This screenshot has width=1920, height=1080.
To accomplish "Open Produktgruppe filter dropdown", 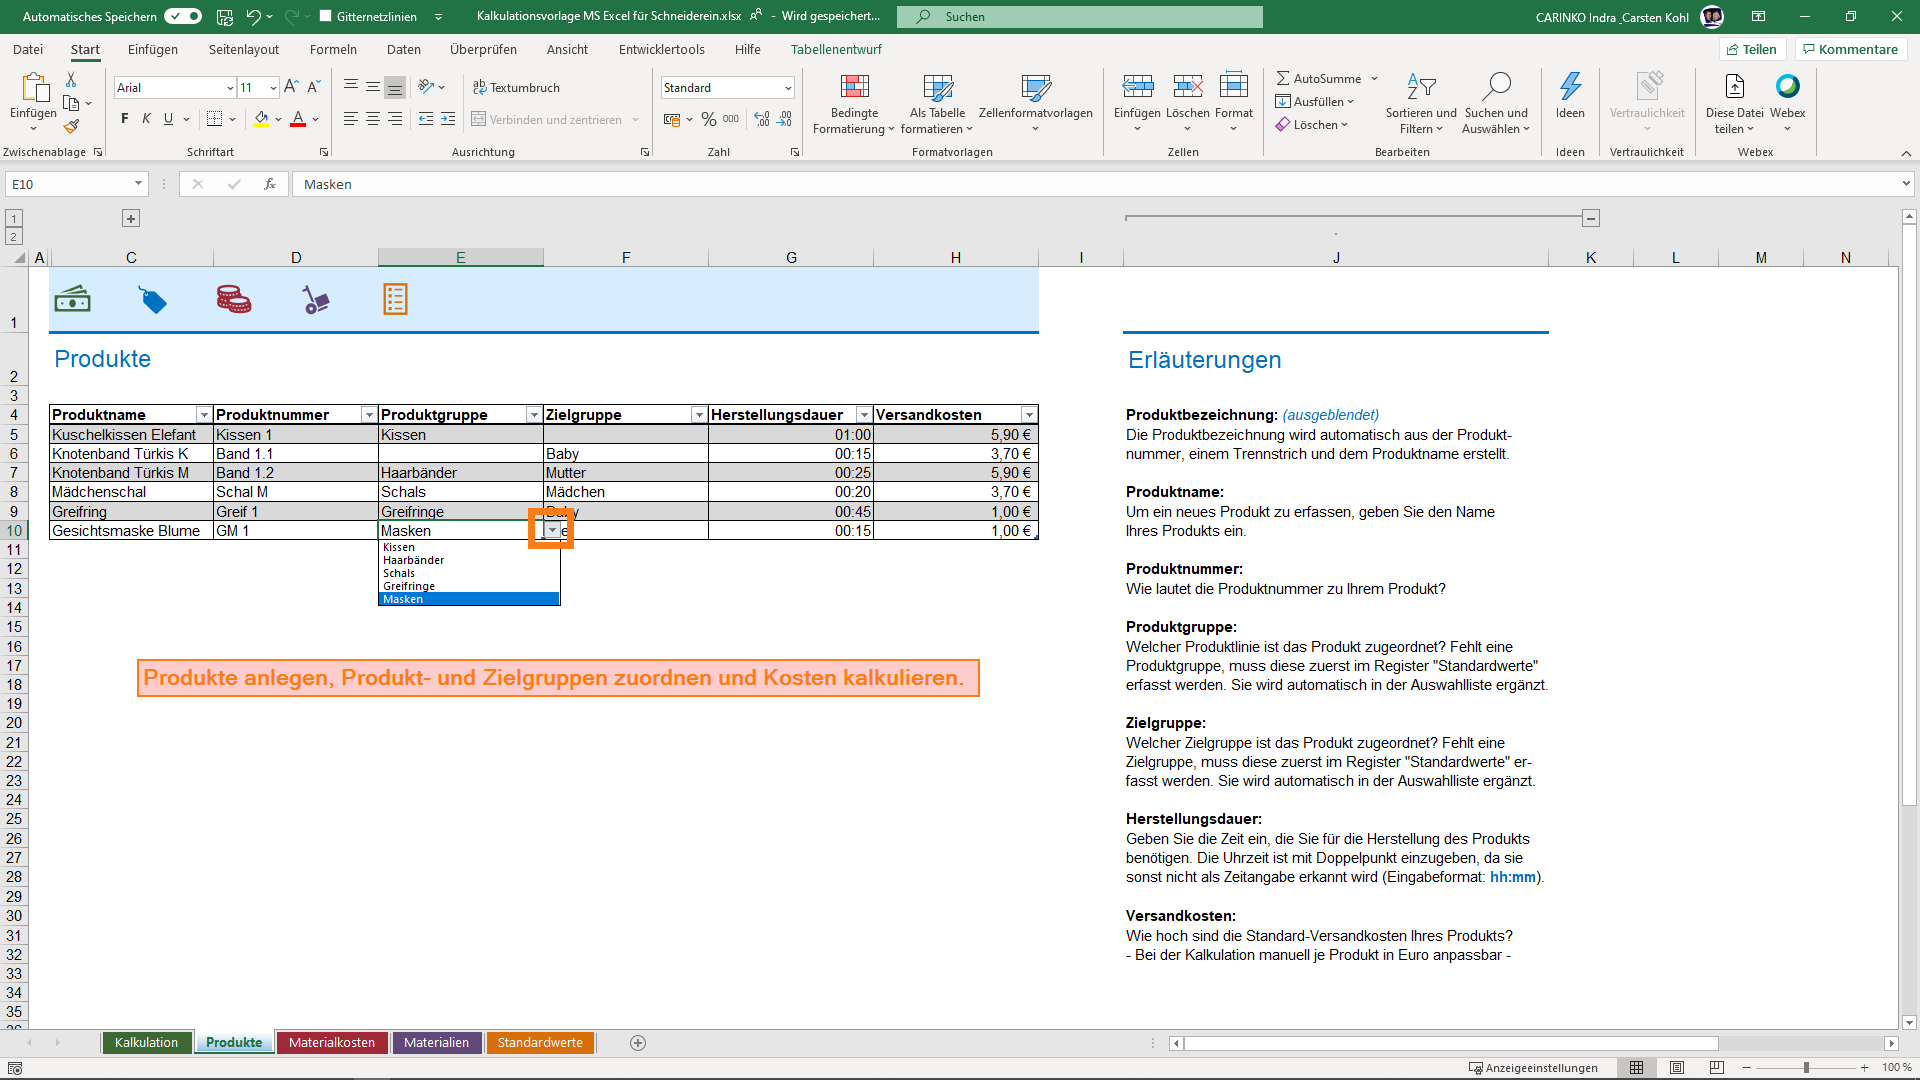I will (534, 415).
